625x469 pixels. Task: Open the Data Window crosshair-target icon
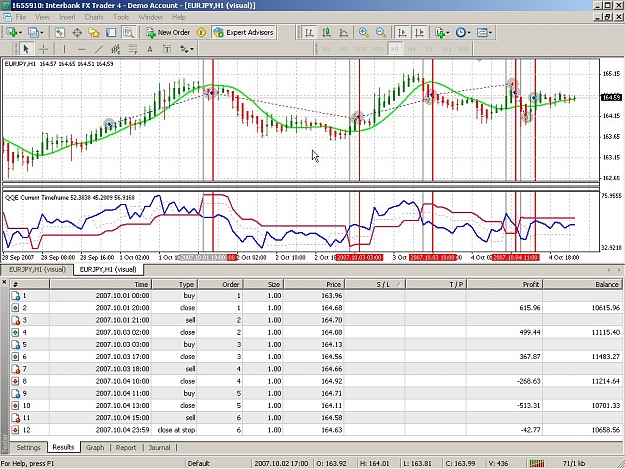[x=77, y=33]
